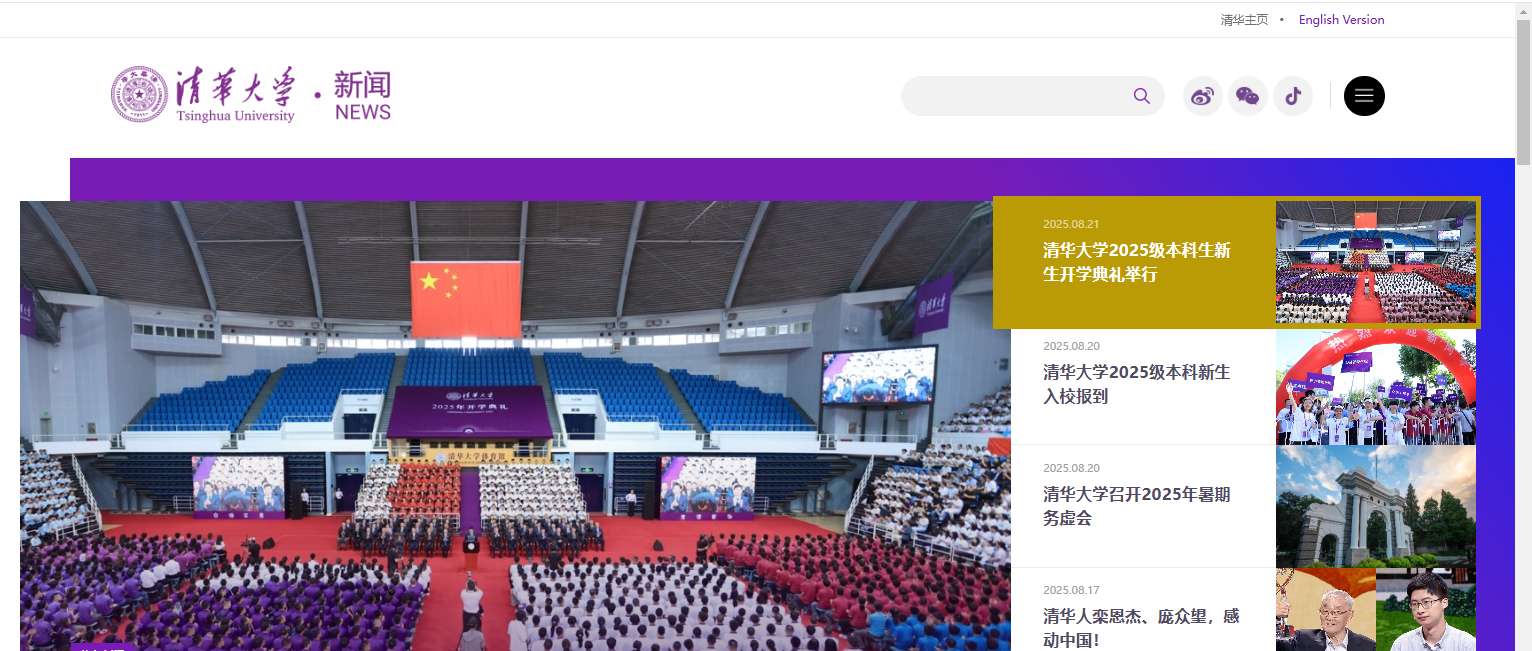Click the freshman registration red arch thumbnail
This screenshot has width=1532, height=651.
(x=1375, y=387)
